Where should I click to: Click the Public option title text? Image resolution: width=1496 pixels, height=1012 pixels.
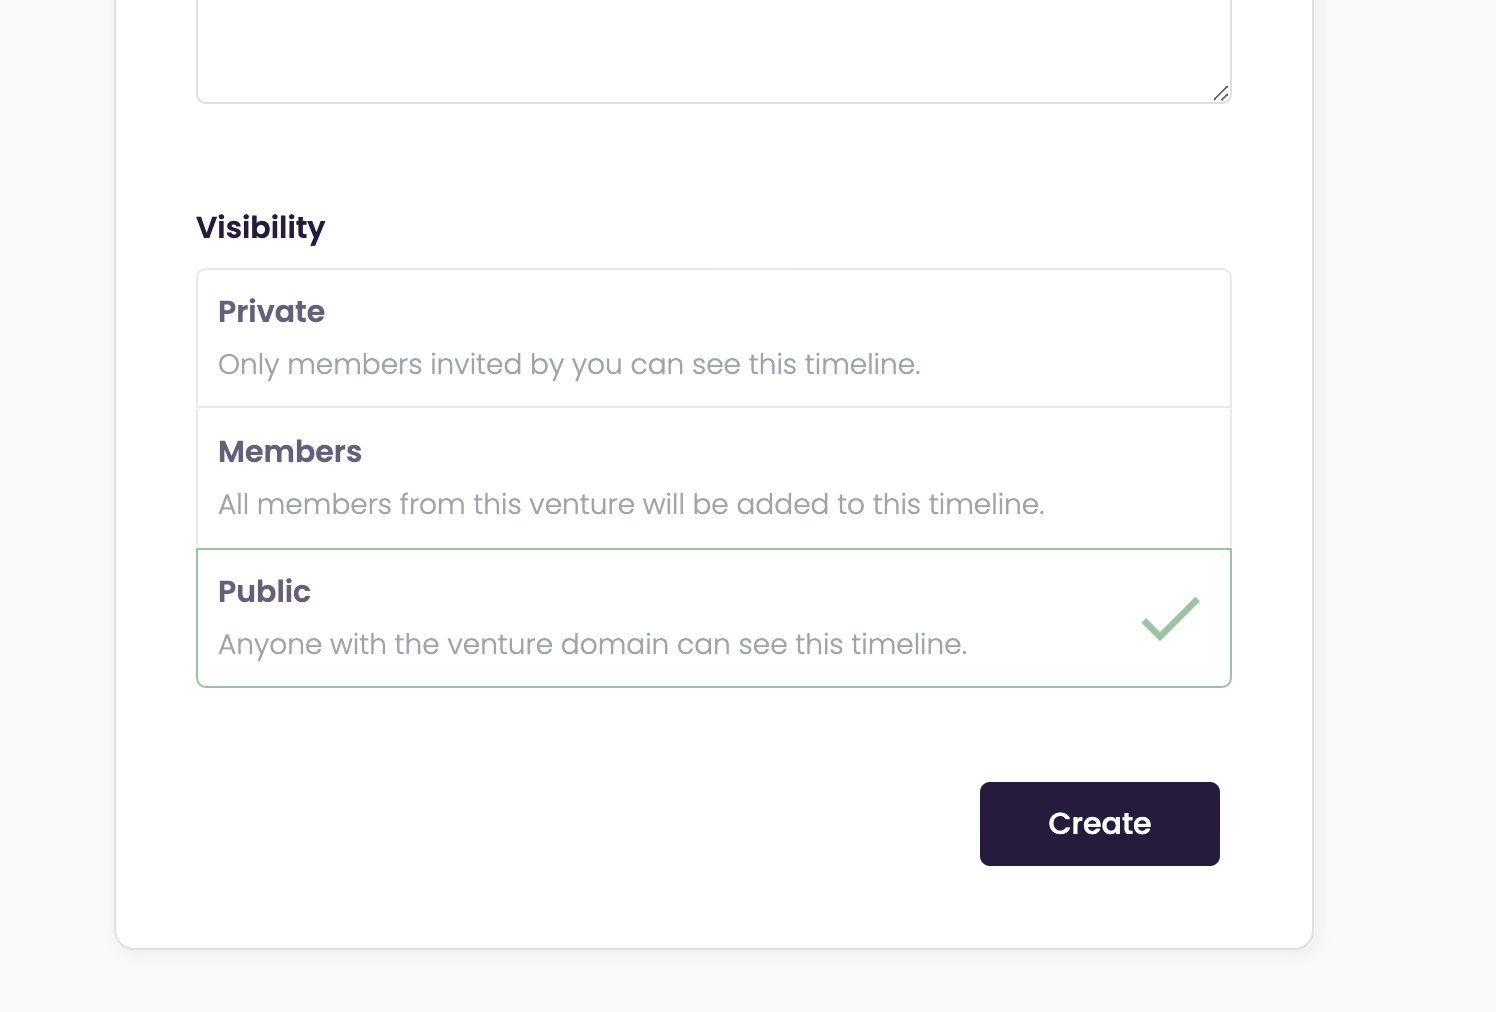(x=264, y=592)
